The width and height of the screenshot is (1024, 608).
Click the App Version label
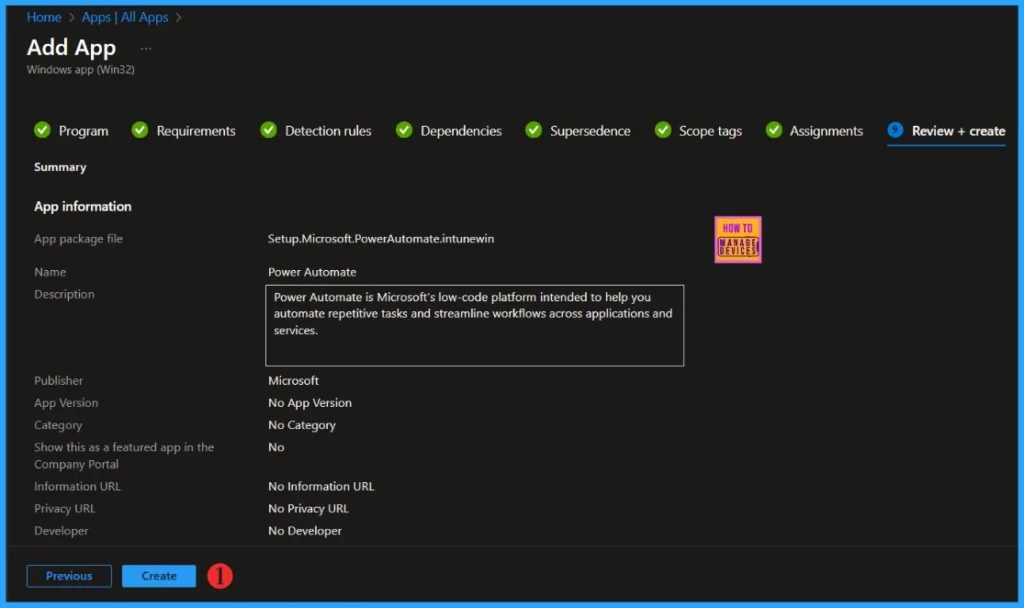(x=66, y=403)
